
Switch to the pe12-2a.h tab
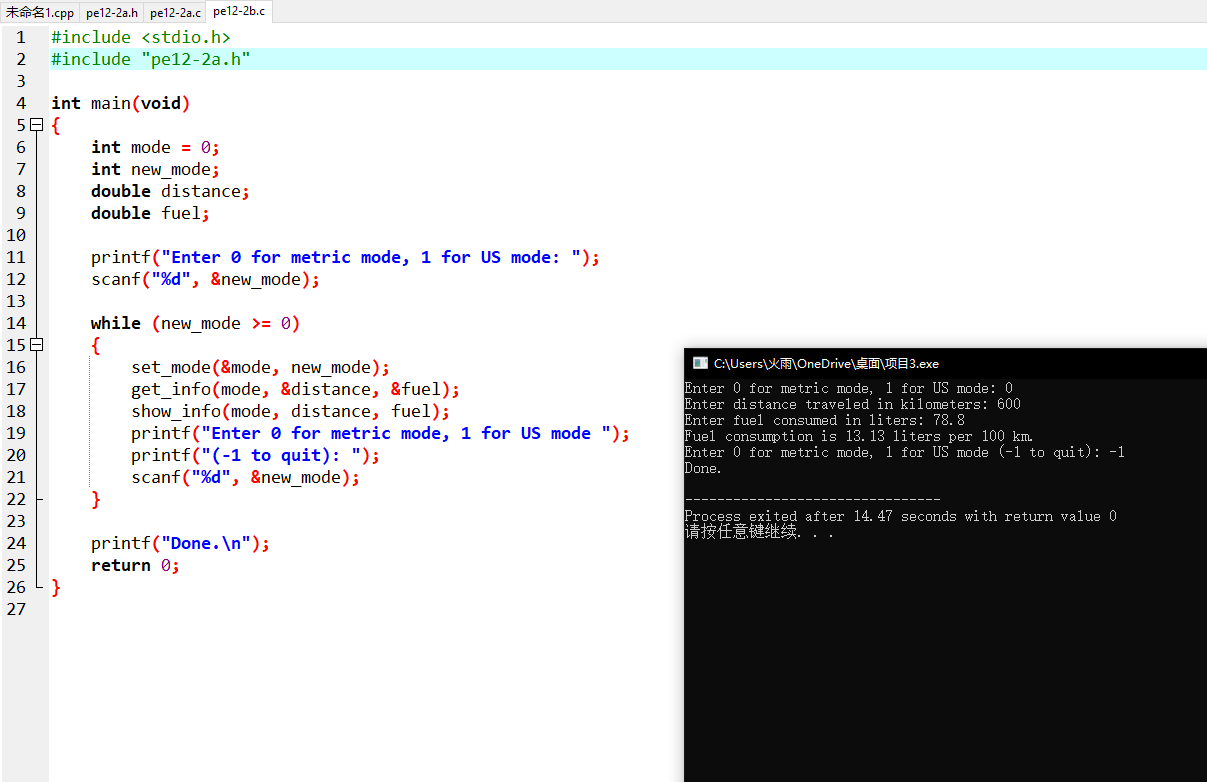(x=112, y=12)
